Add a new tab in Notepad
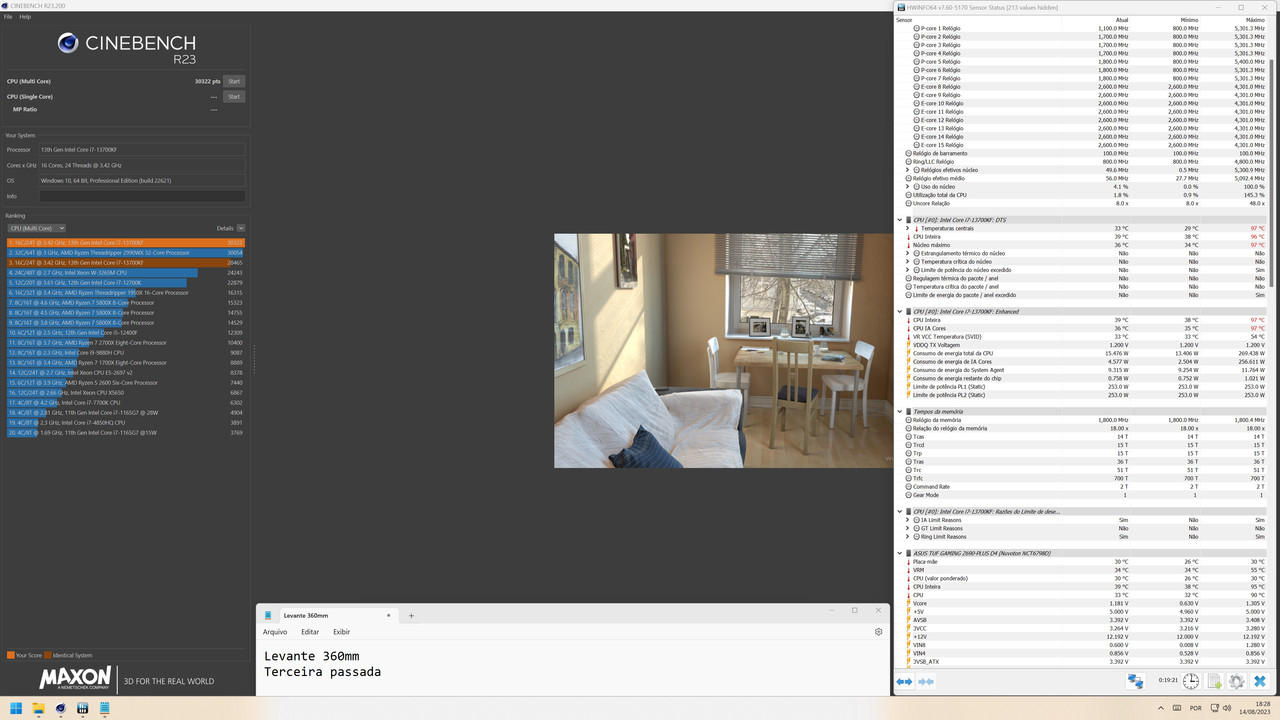1280x720 pixels. tap(411, 615)
